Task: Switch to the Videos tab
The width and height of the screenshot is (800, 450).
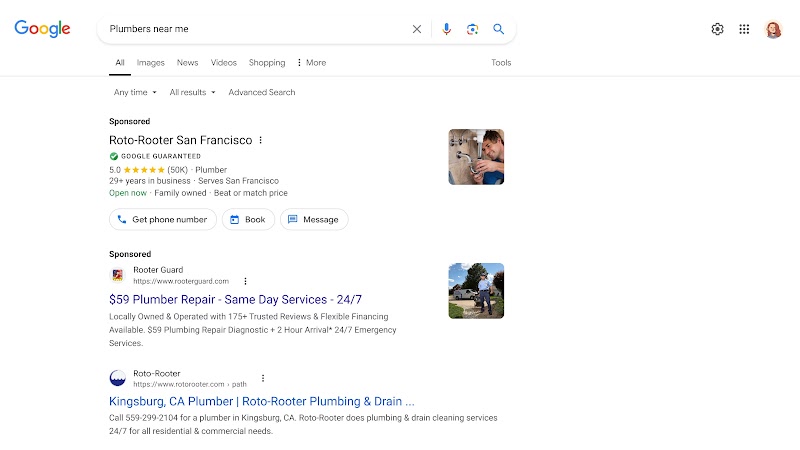Action: tap(223, 62)
